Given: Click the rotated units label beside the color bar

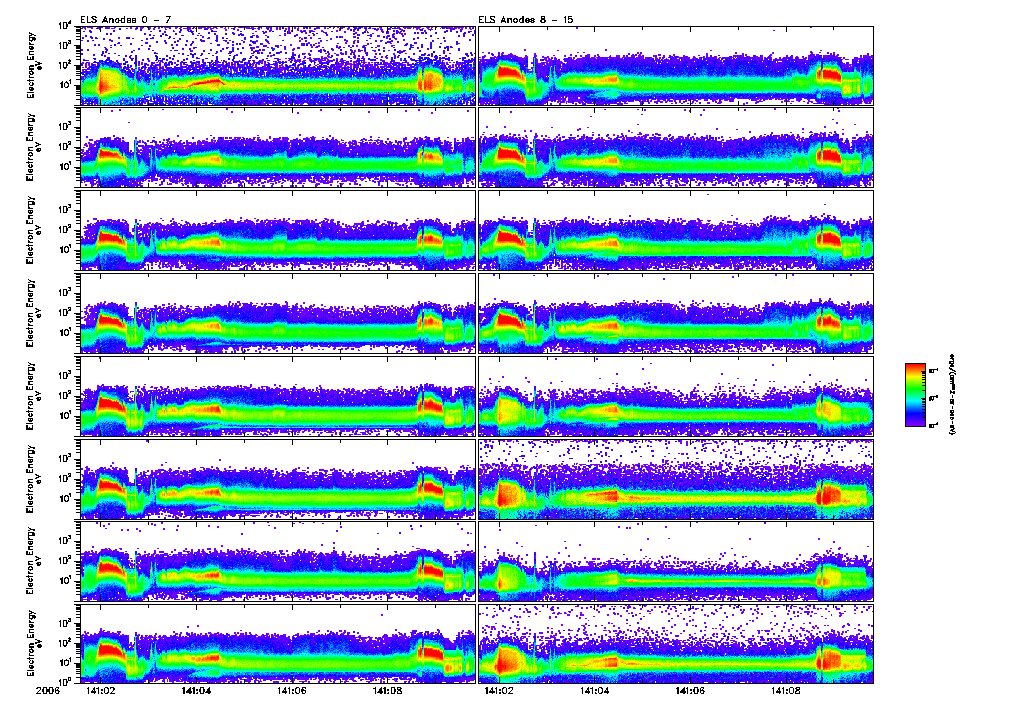Looking at the screenshot, I should pos(951,395).
